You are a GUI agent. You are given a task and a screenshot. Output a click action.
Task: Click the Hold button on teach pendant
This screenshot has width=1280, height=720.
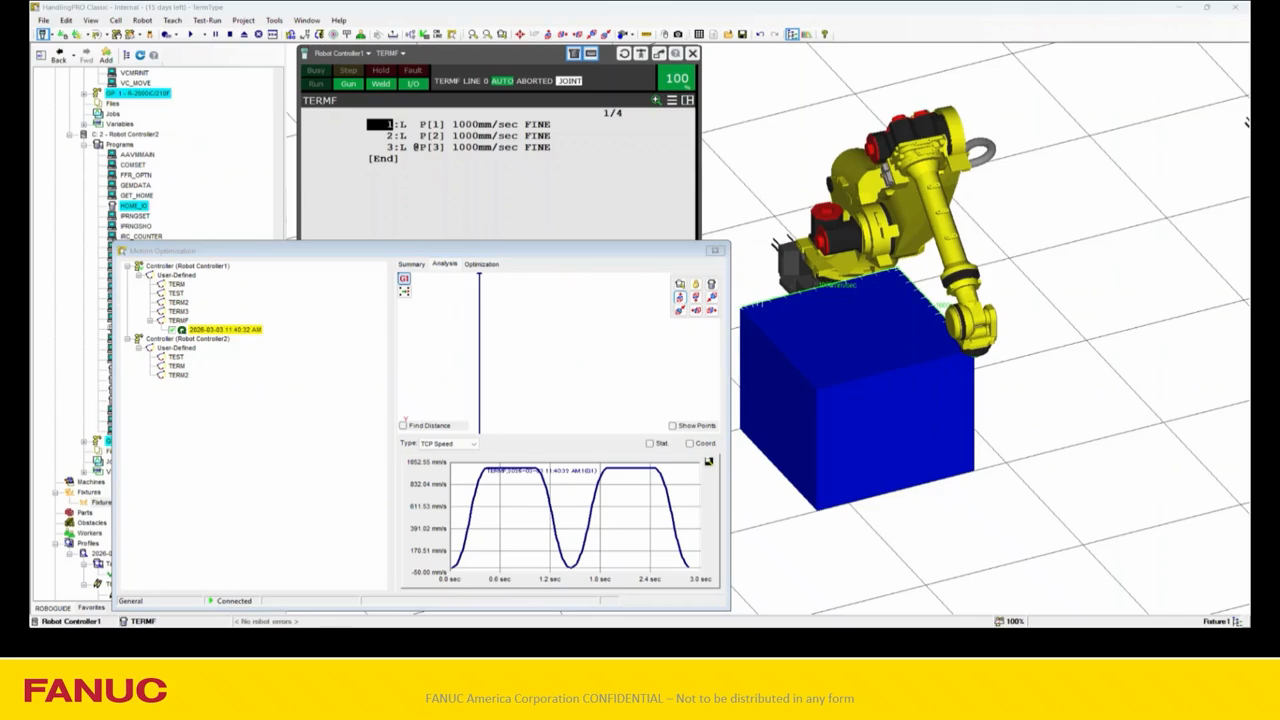(381, 71)
